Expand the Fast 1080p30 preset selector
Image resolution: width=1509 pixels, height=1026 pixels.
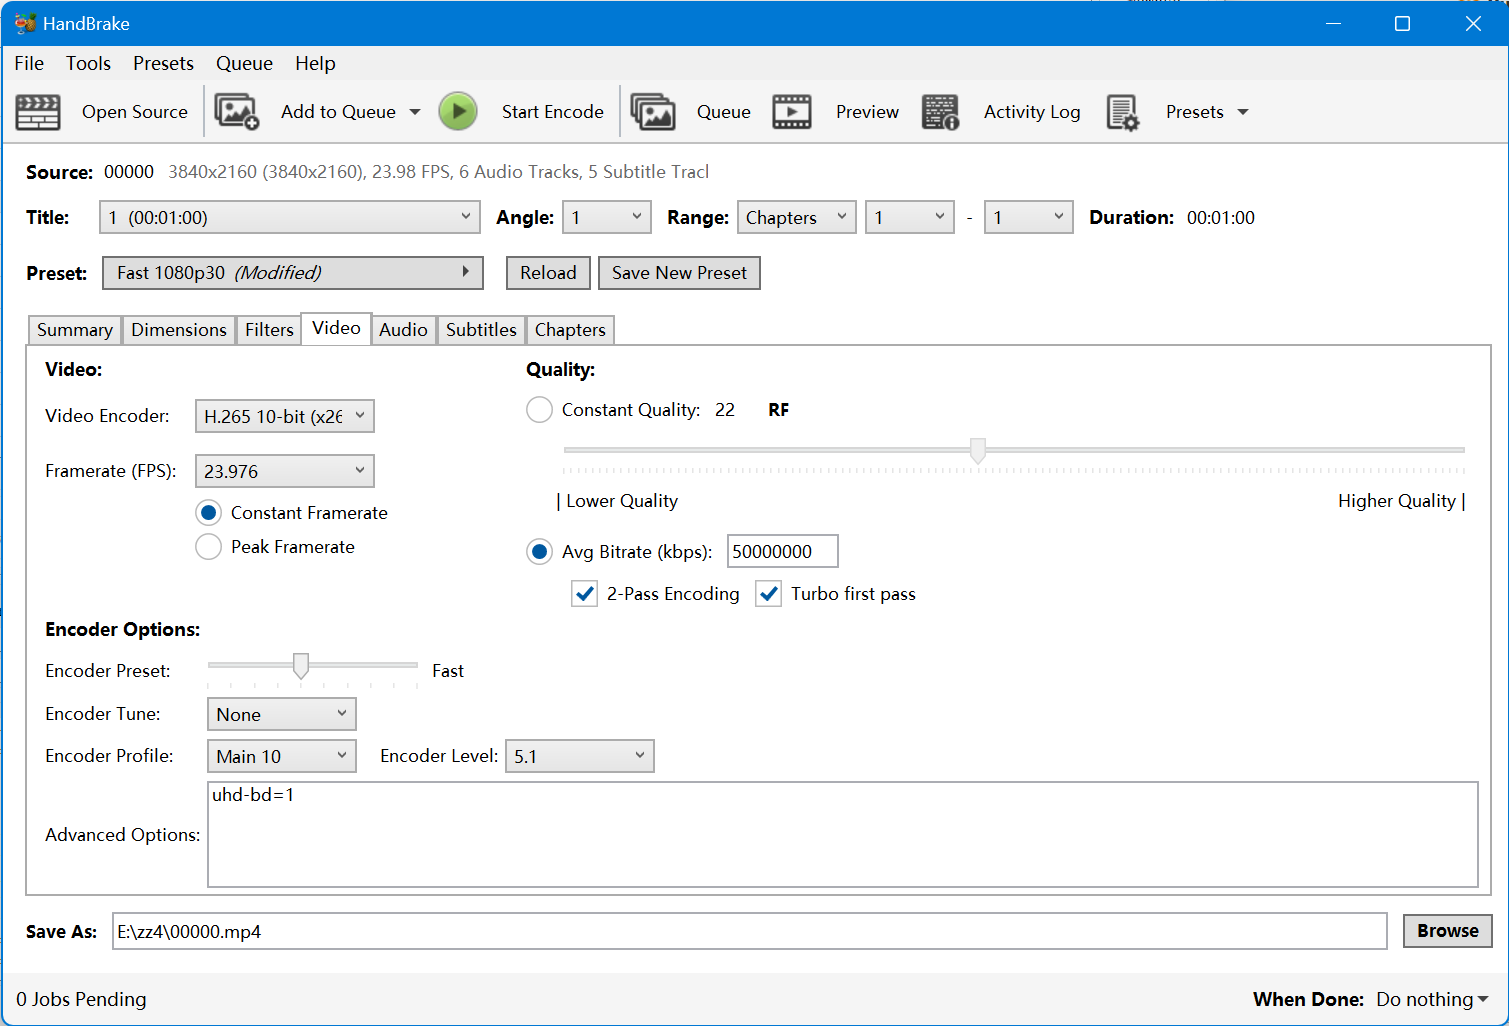(x=293, y=273)
